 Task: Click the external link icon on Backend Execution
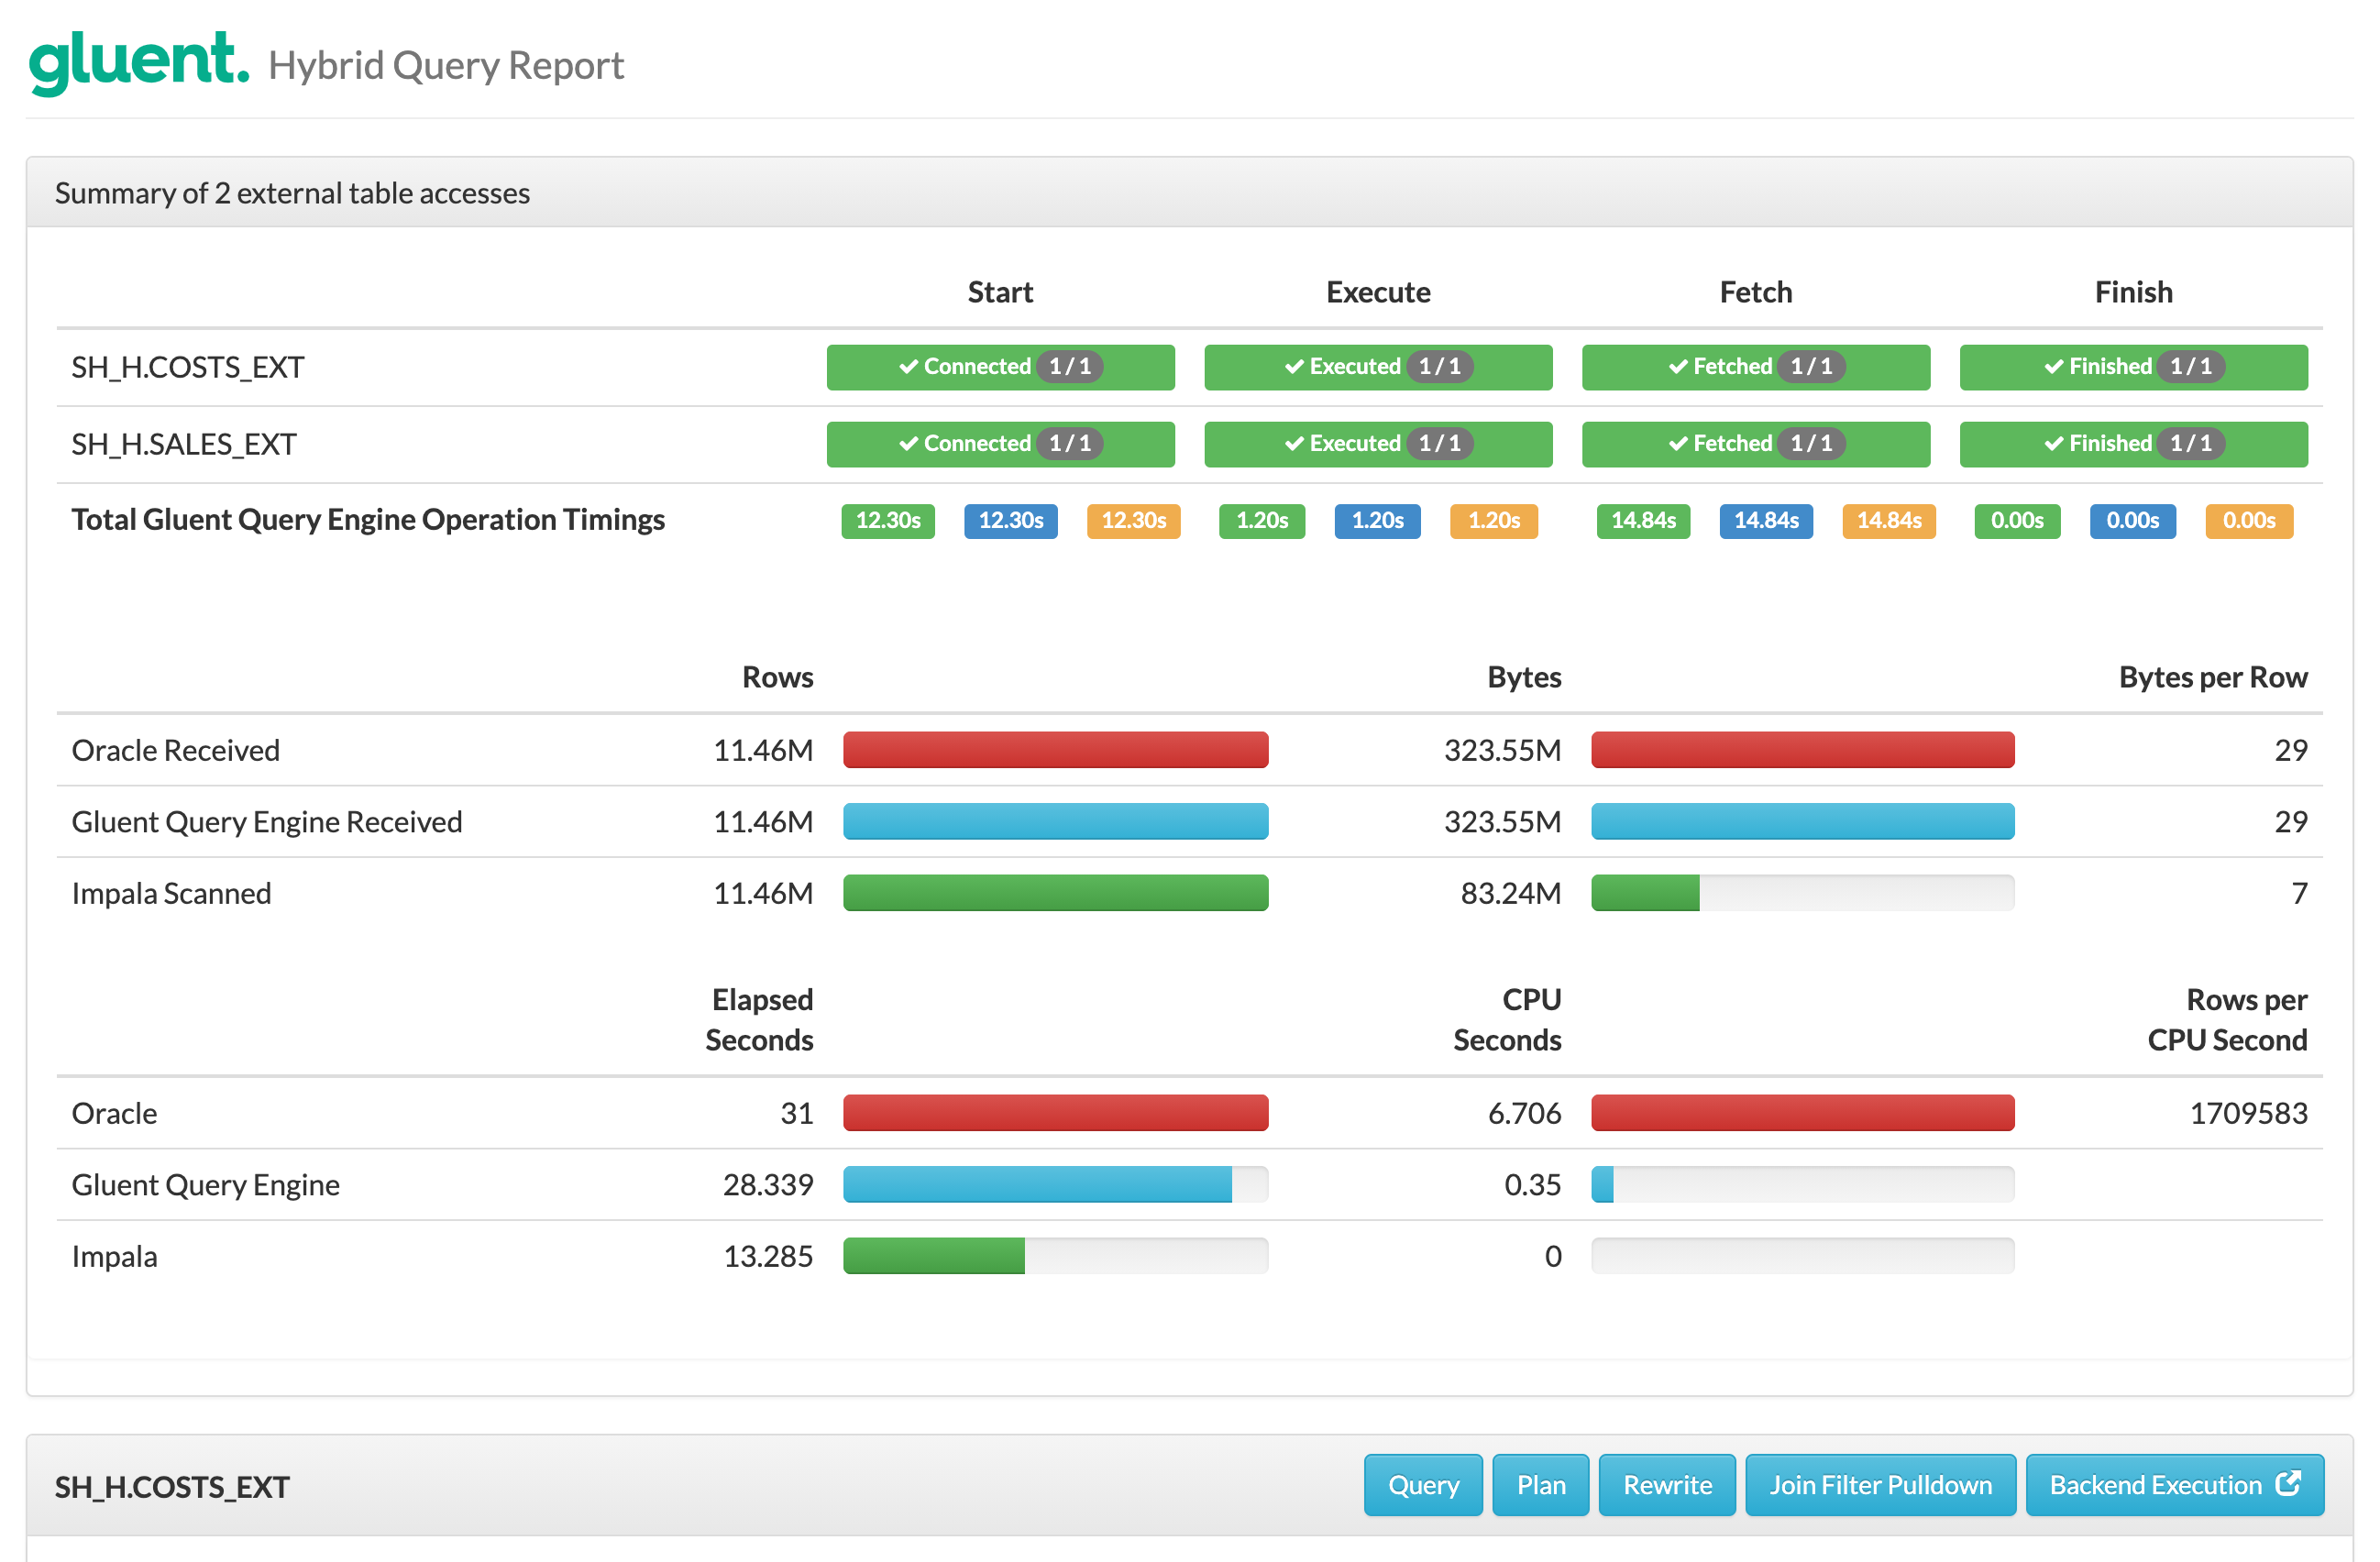2289,1483
